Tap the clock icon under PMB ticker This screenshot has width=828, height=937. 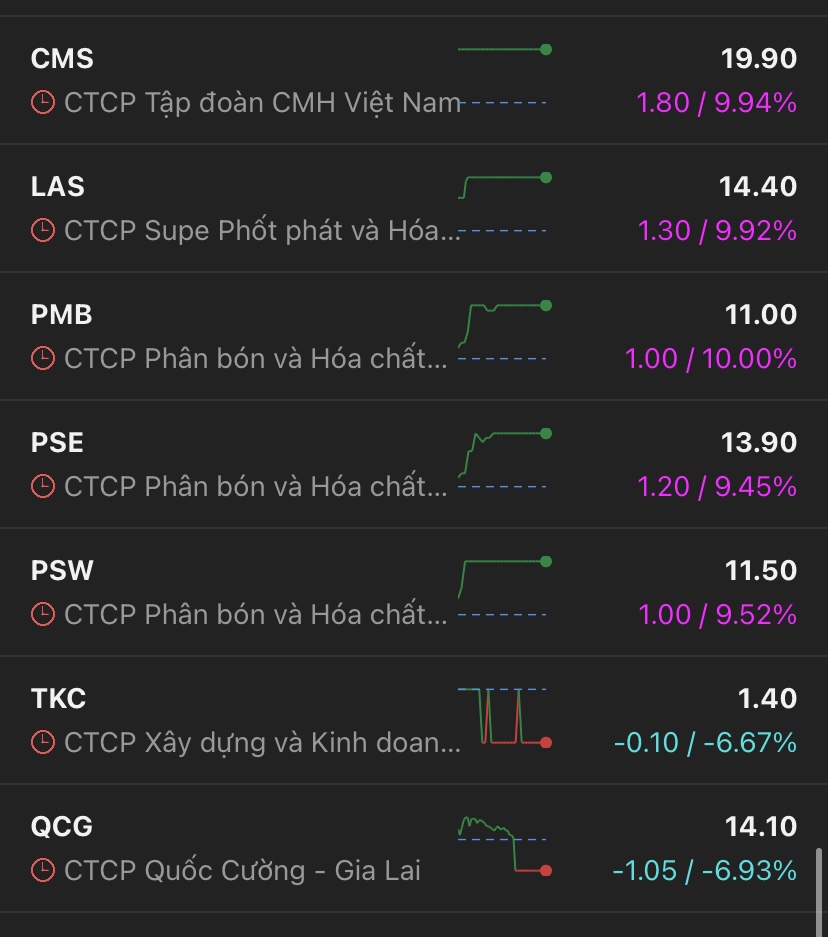point(43,358)
